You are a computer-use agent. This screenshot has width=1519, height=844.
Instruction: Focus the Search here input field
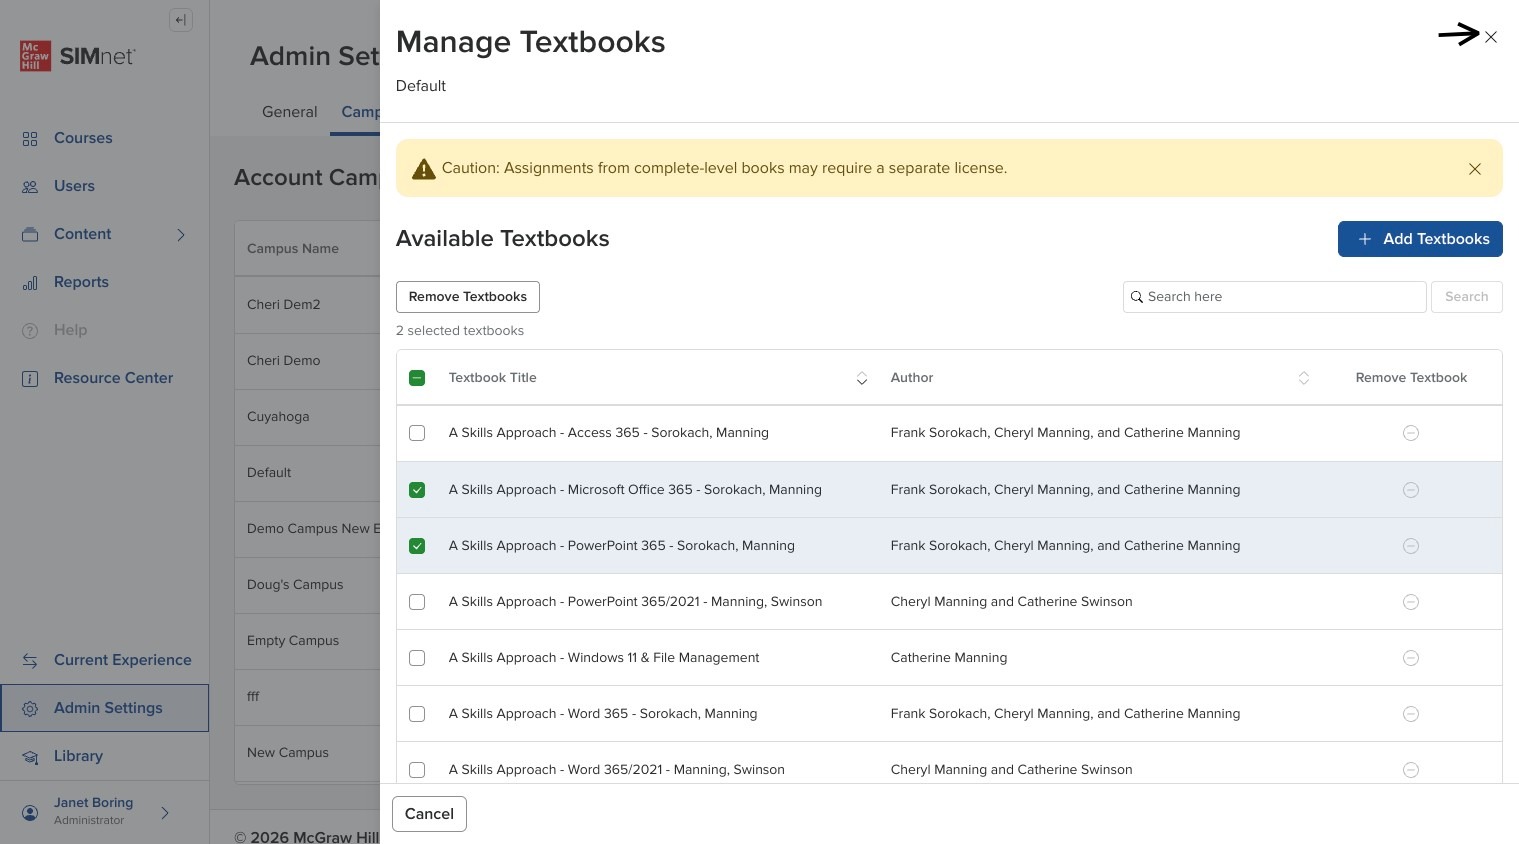coord(1274,297)
